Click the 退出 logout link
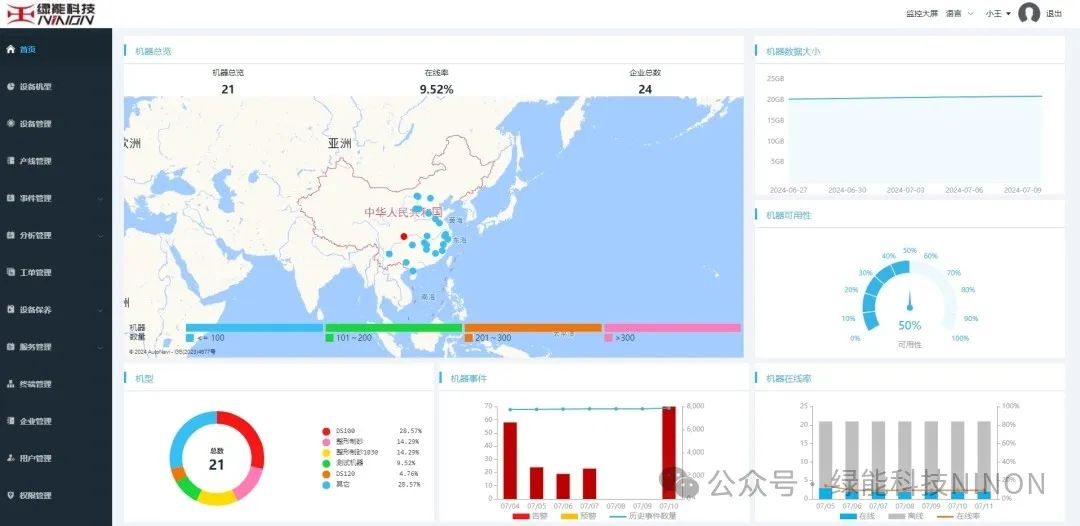 pos(1054,14)
